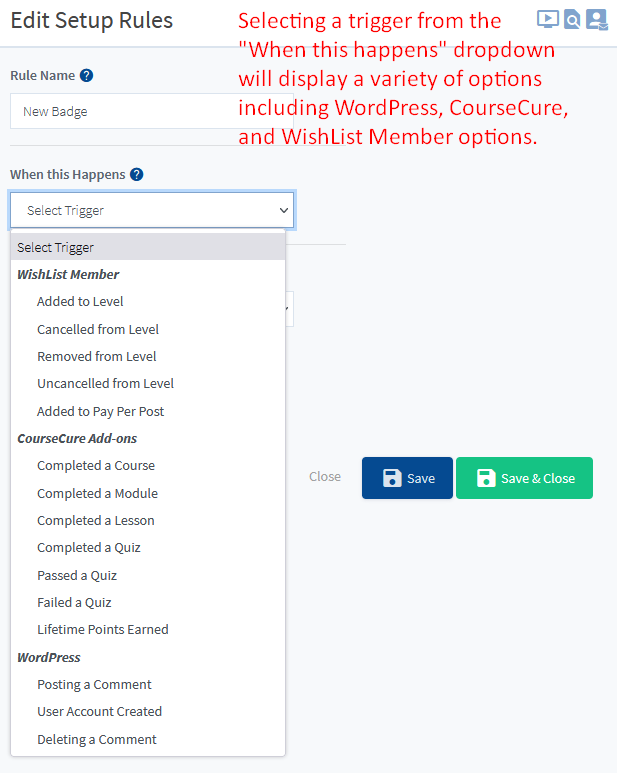Pick Failed a Quiz trigger

pyautogui.click(x=148, y=602)
